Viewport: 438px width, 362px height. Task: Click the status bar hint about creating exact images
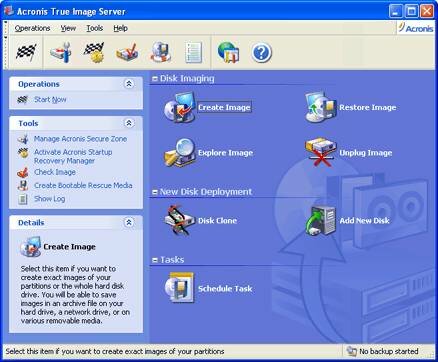(x=115, y=351)
